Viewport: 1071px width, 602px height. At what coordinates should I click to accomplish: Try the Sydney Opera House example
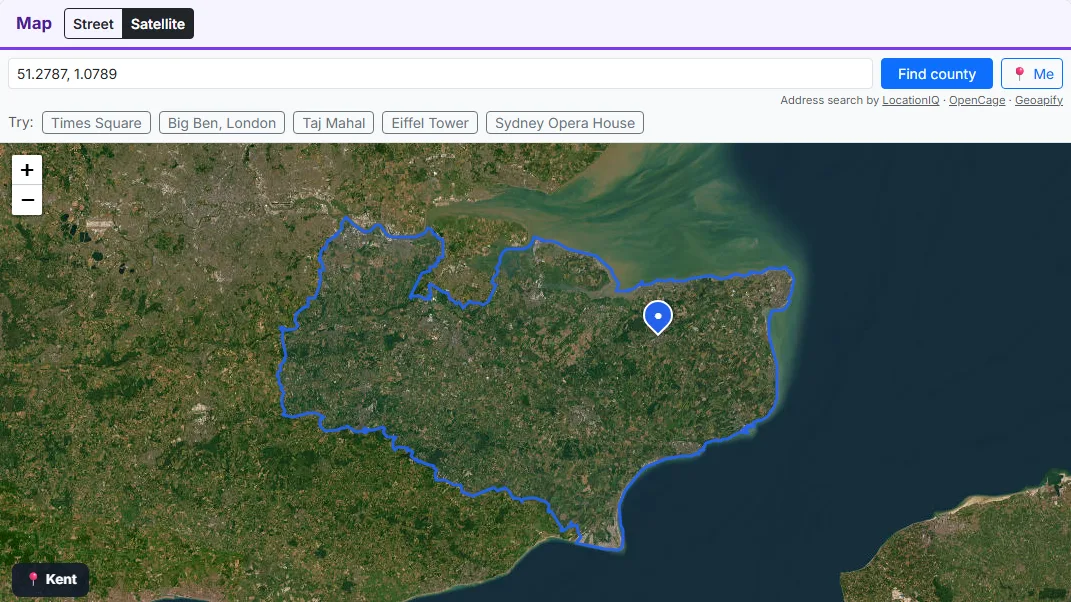click(565, 123)
